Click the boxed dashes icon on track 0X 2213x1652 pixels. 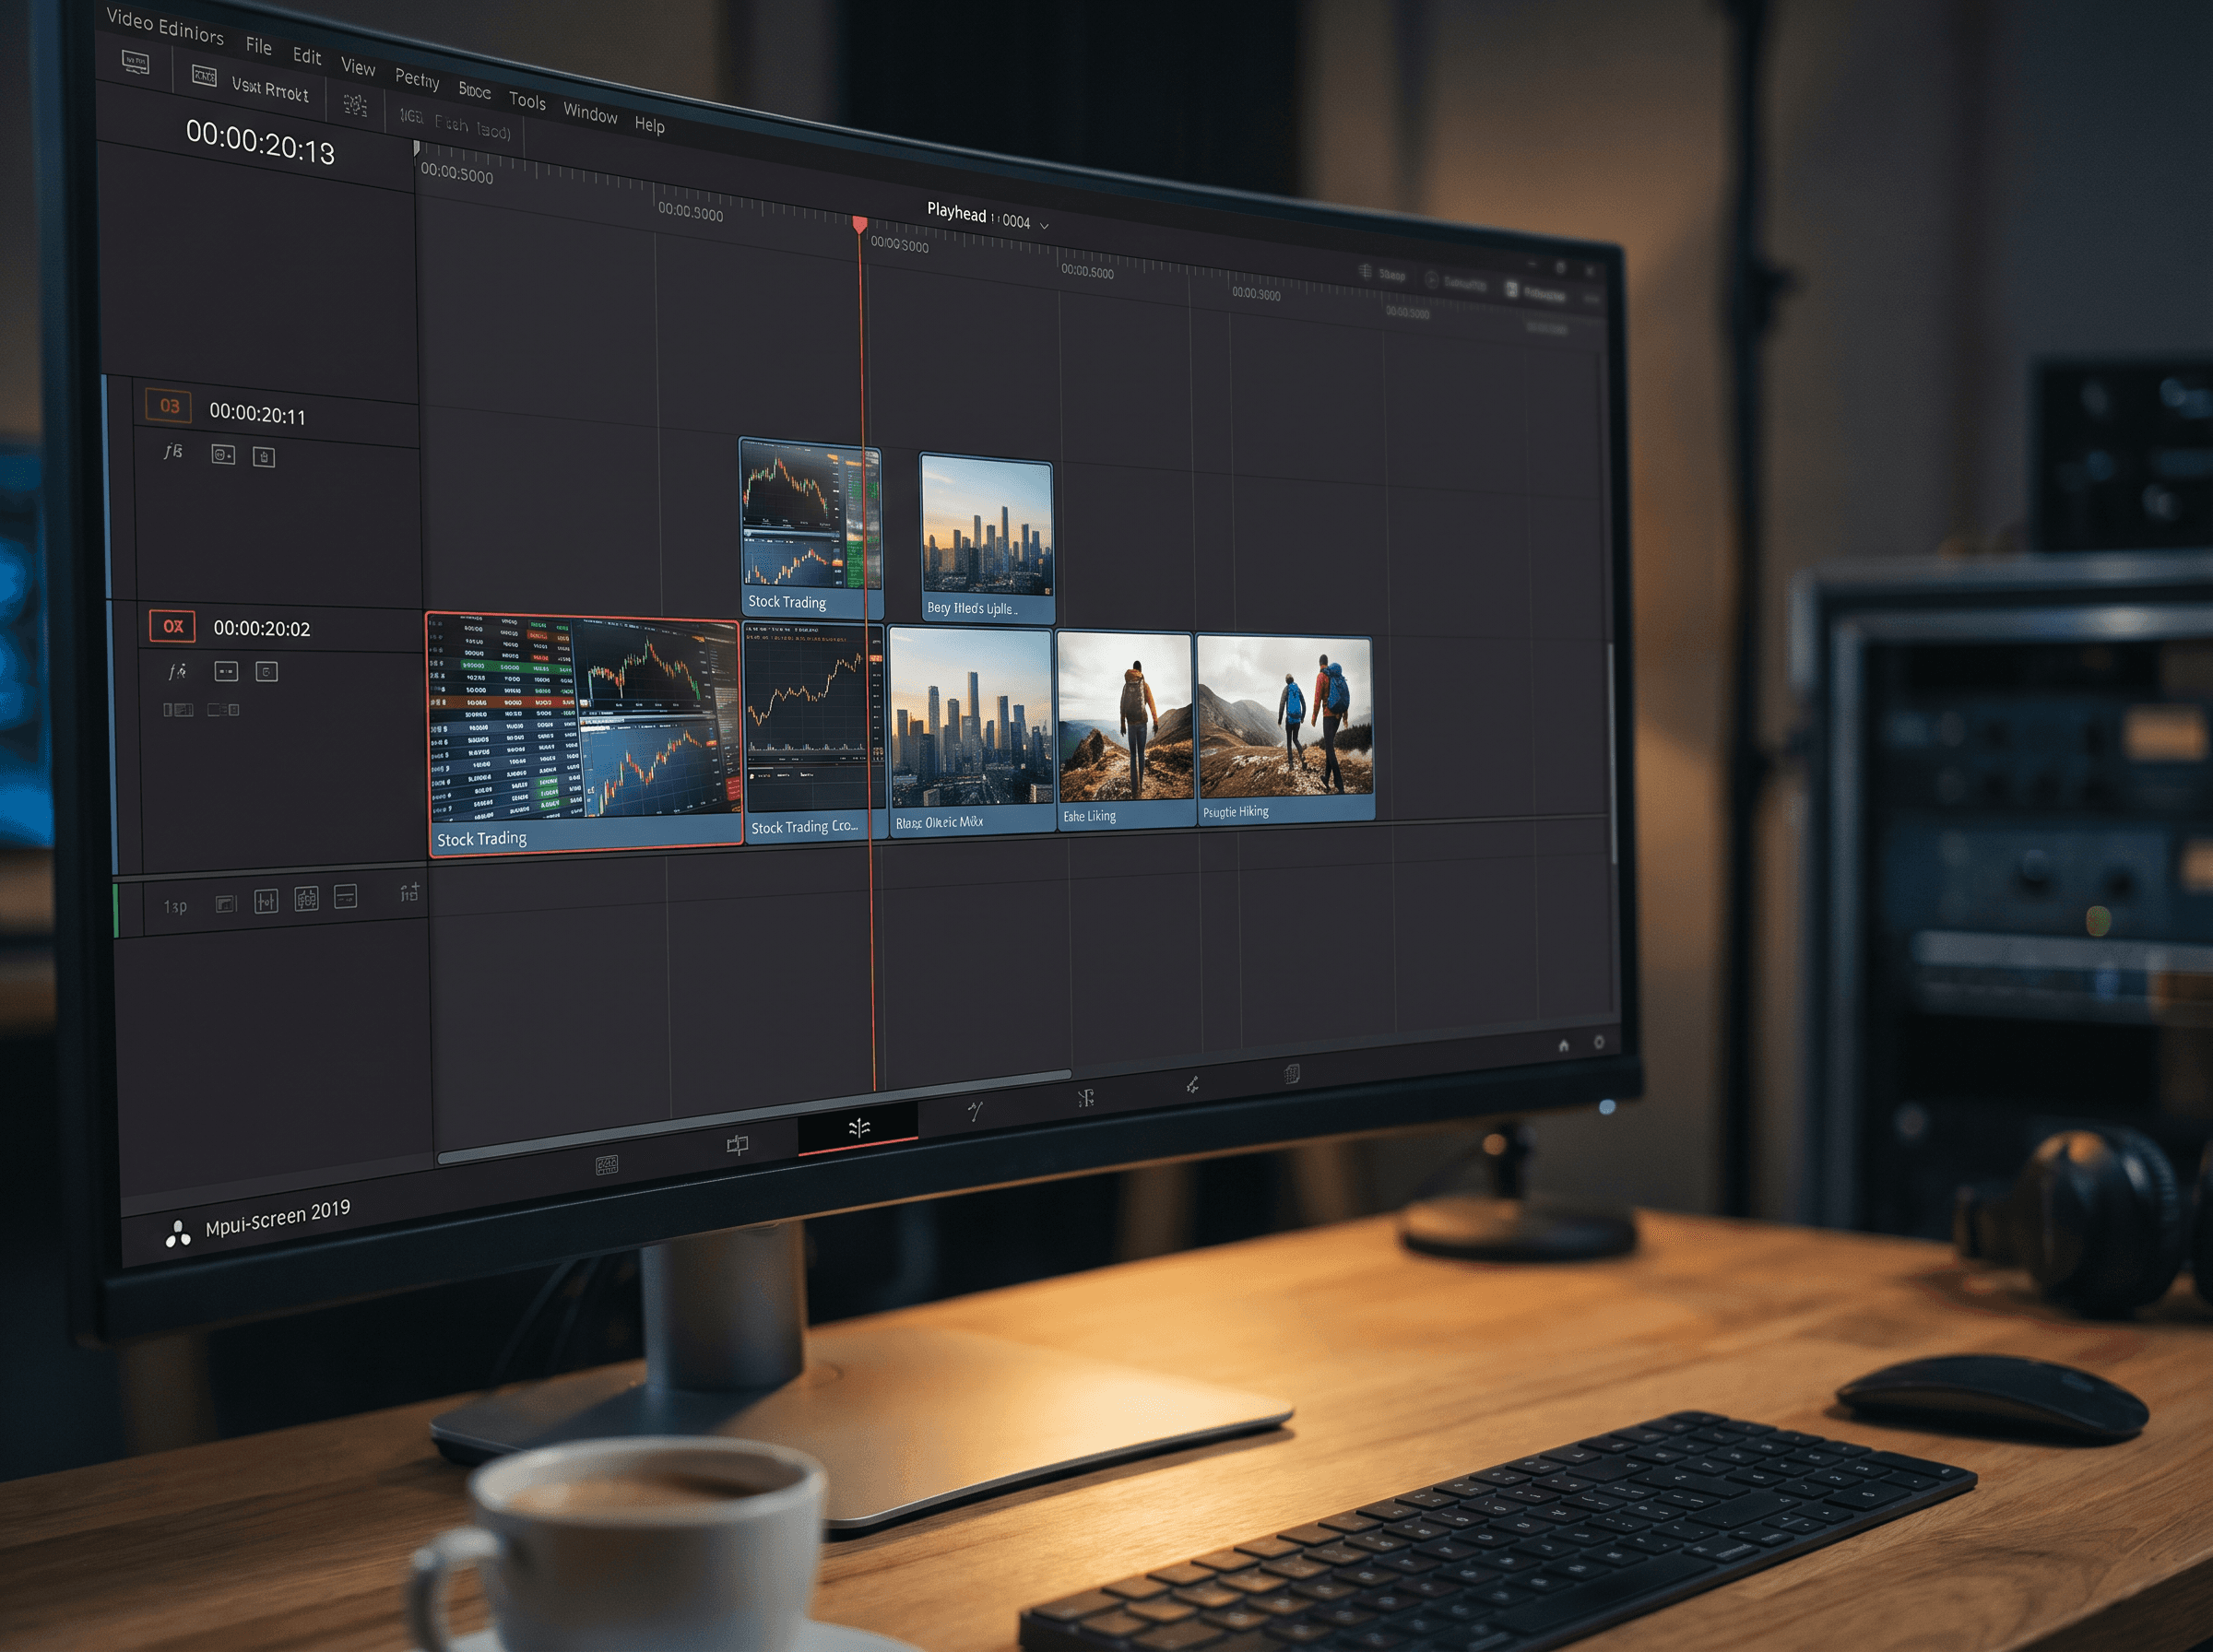point(226,671)
